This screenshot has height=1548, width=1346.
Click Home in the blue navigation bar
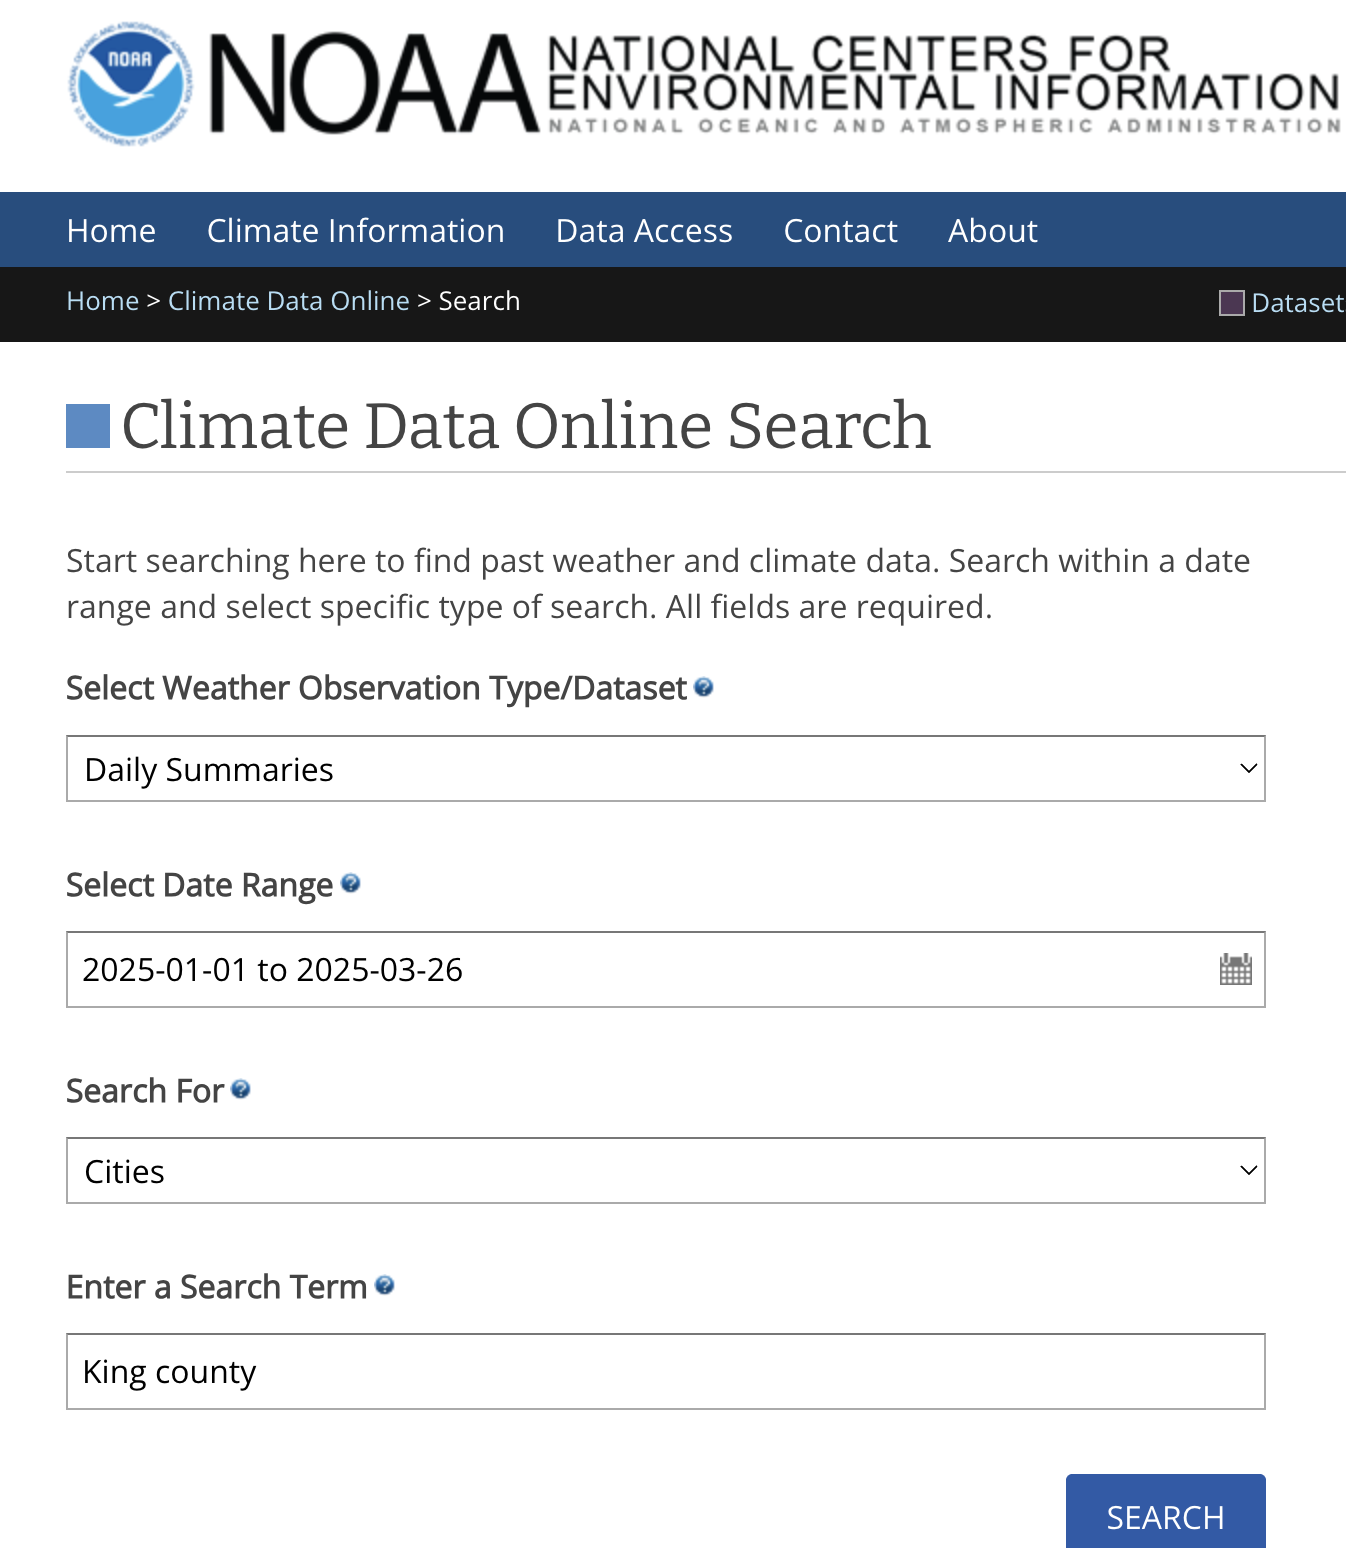(x=111, y=231)
